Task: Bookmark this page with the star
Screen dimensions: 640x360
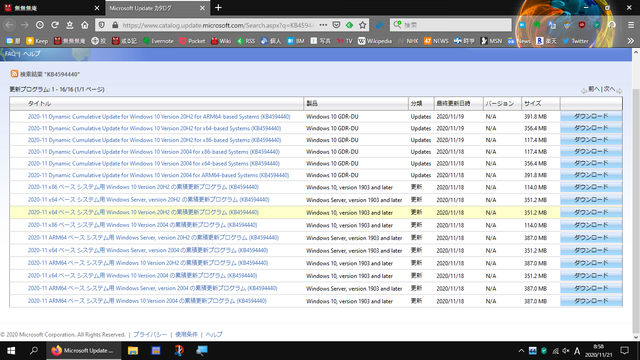Action: pyautogui.click(x=362, y=25)
